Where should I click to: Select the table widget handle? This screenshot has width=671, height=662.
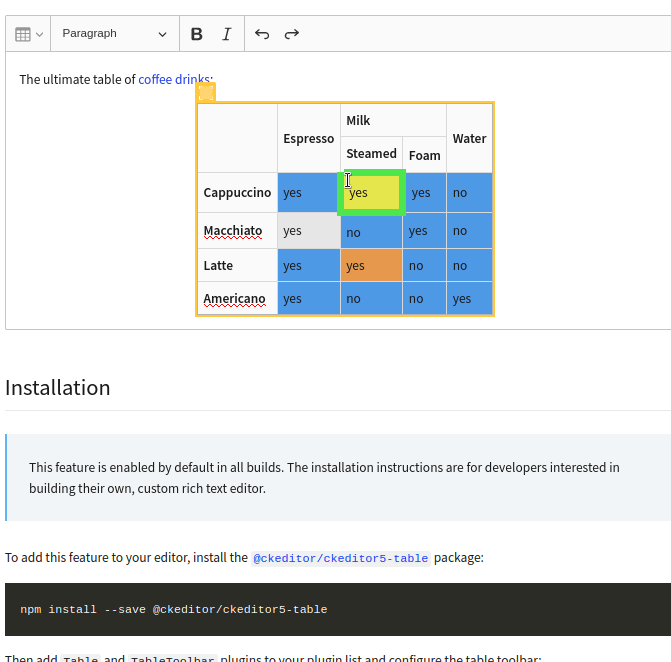tap(206, 92)
